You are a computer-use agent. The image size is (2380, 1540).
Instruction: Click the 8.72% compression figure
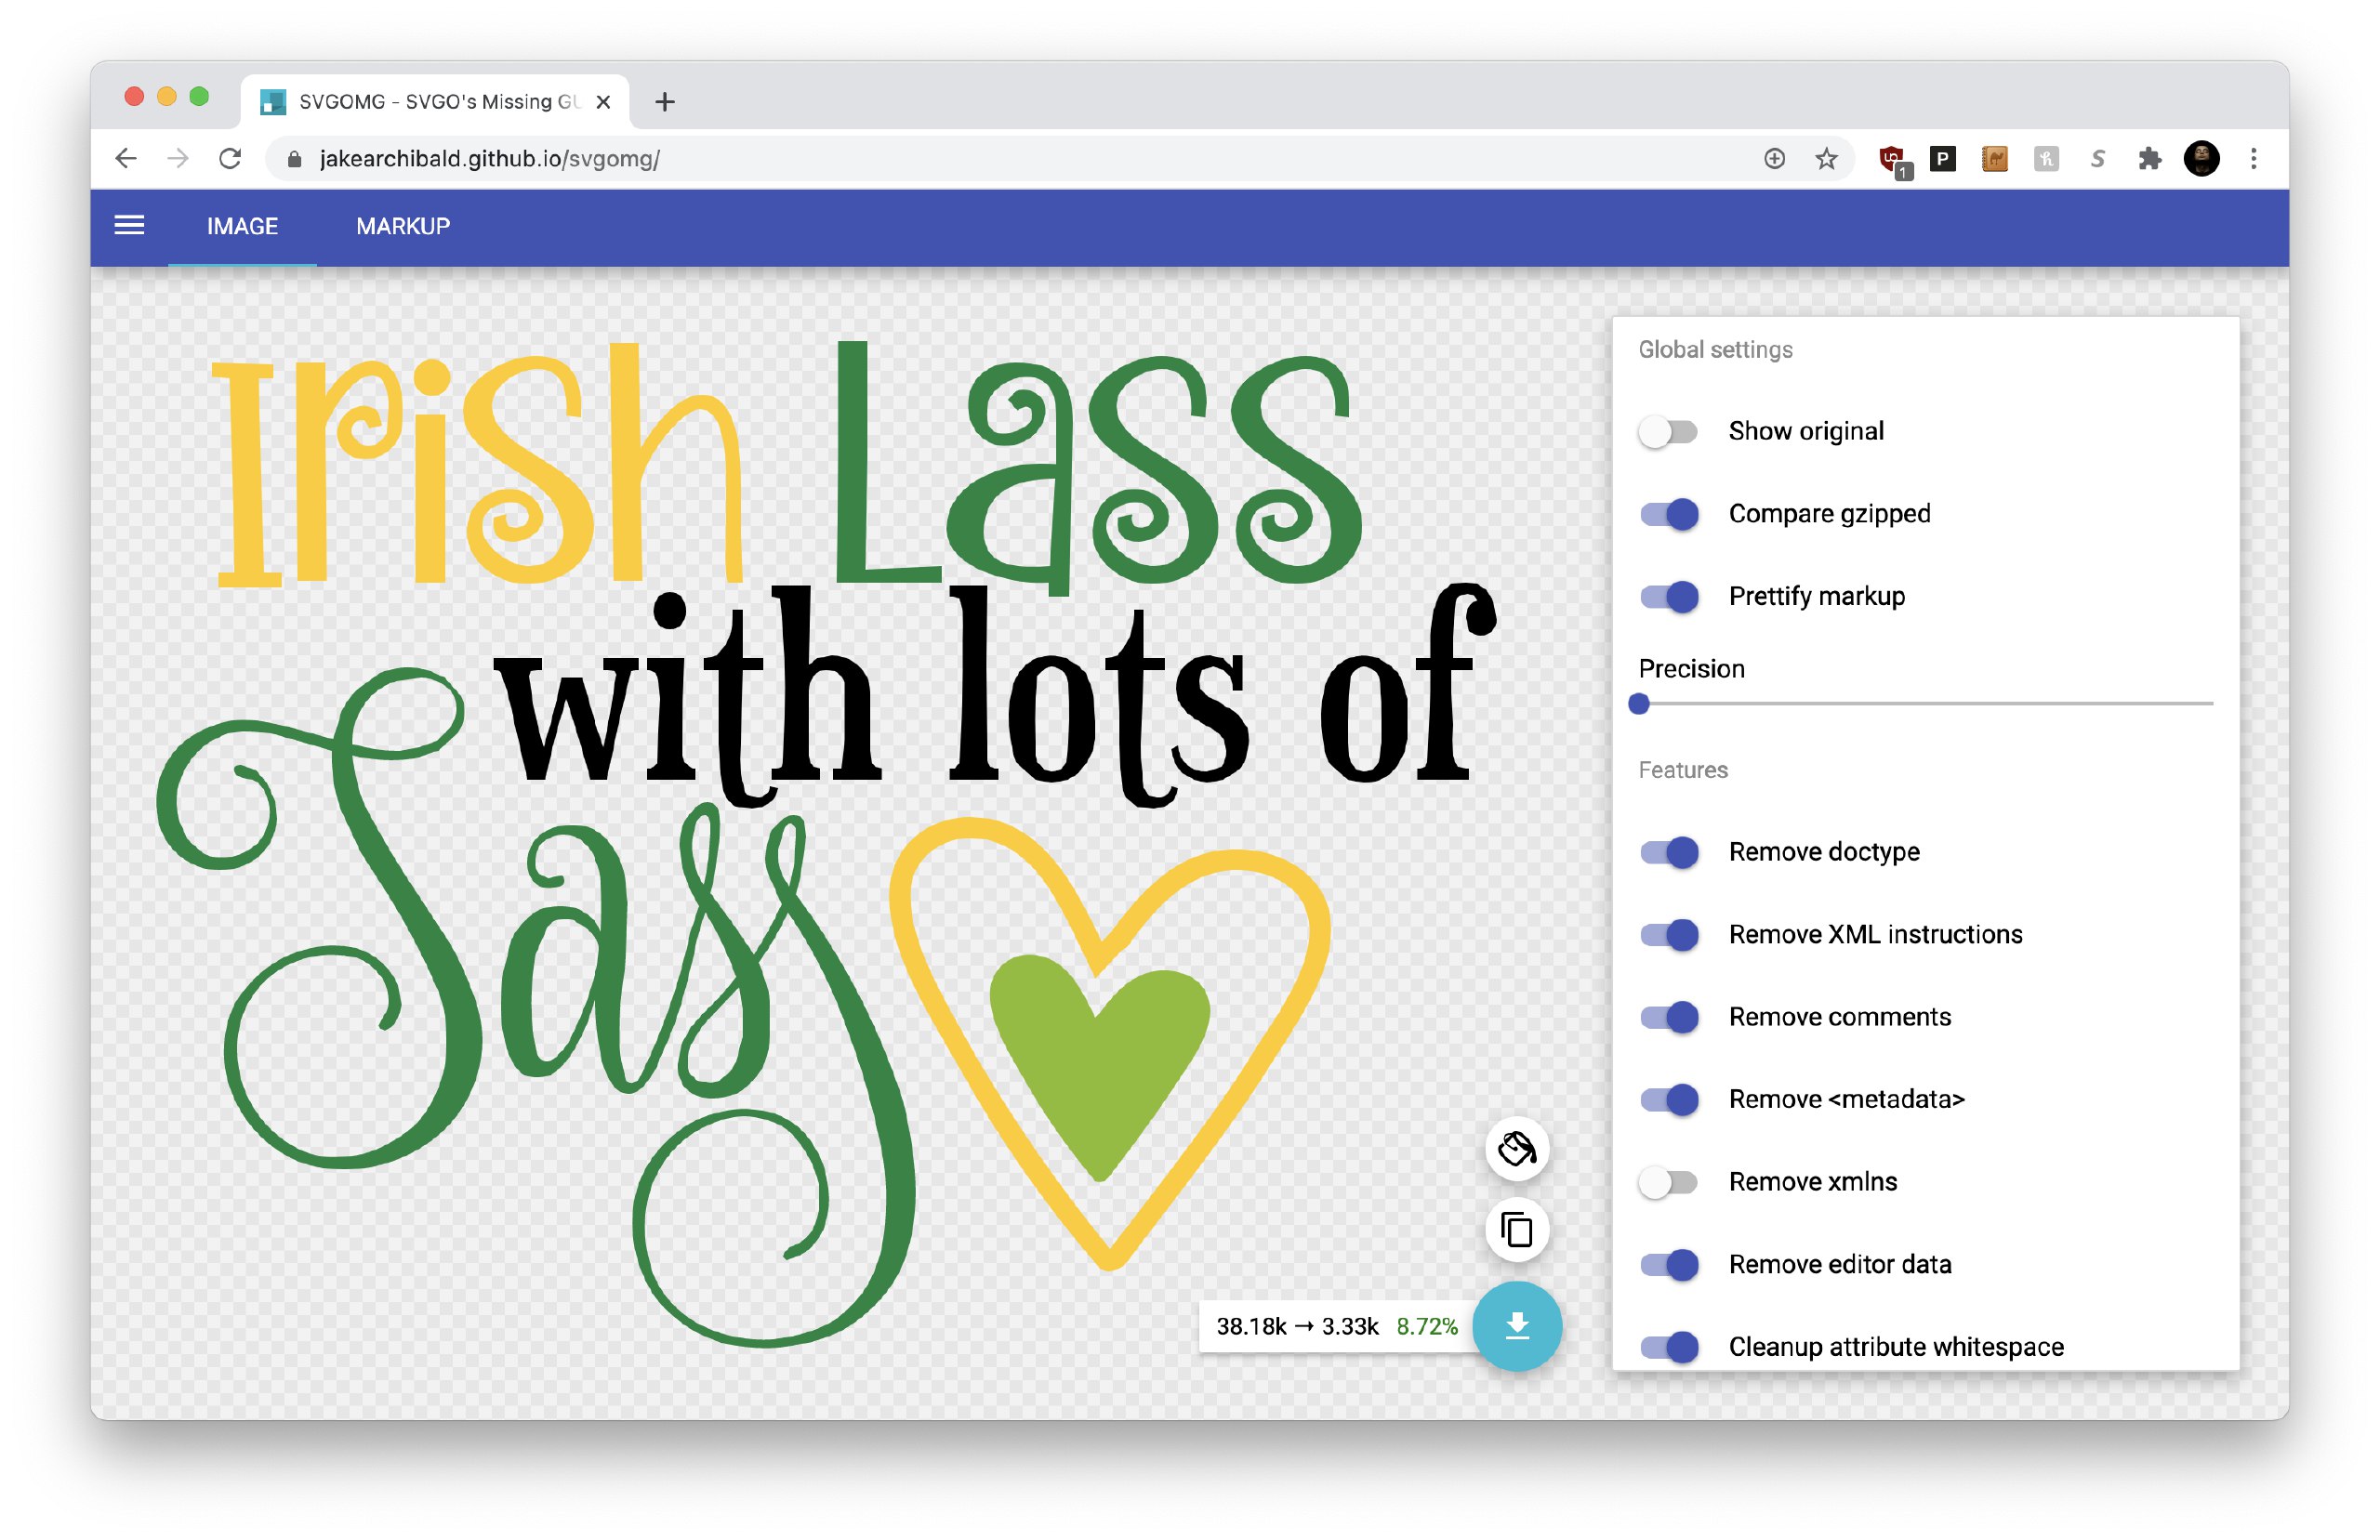coord(1427,1327)
